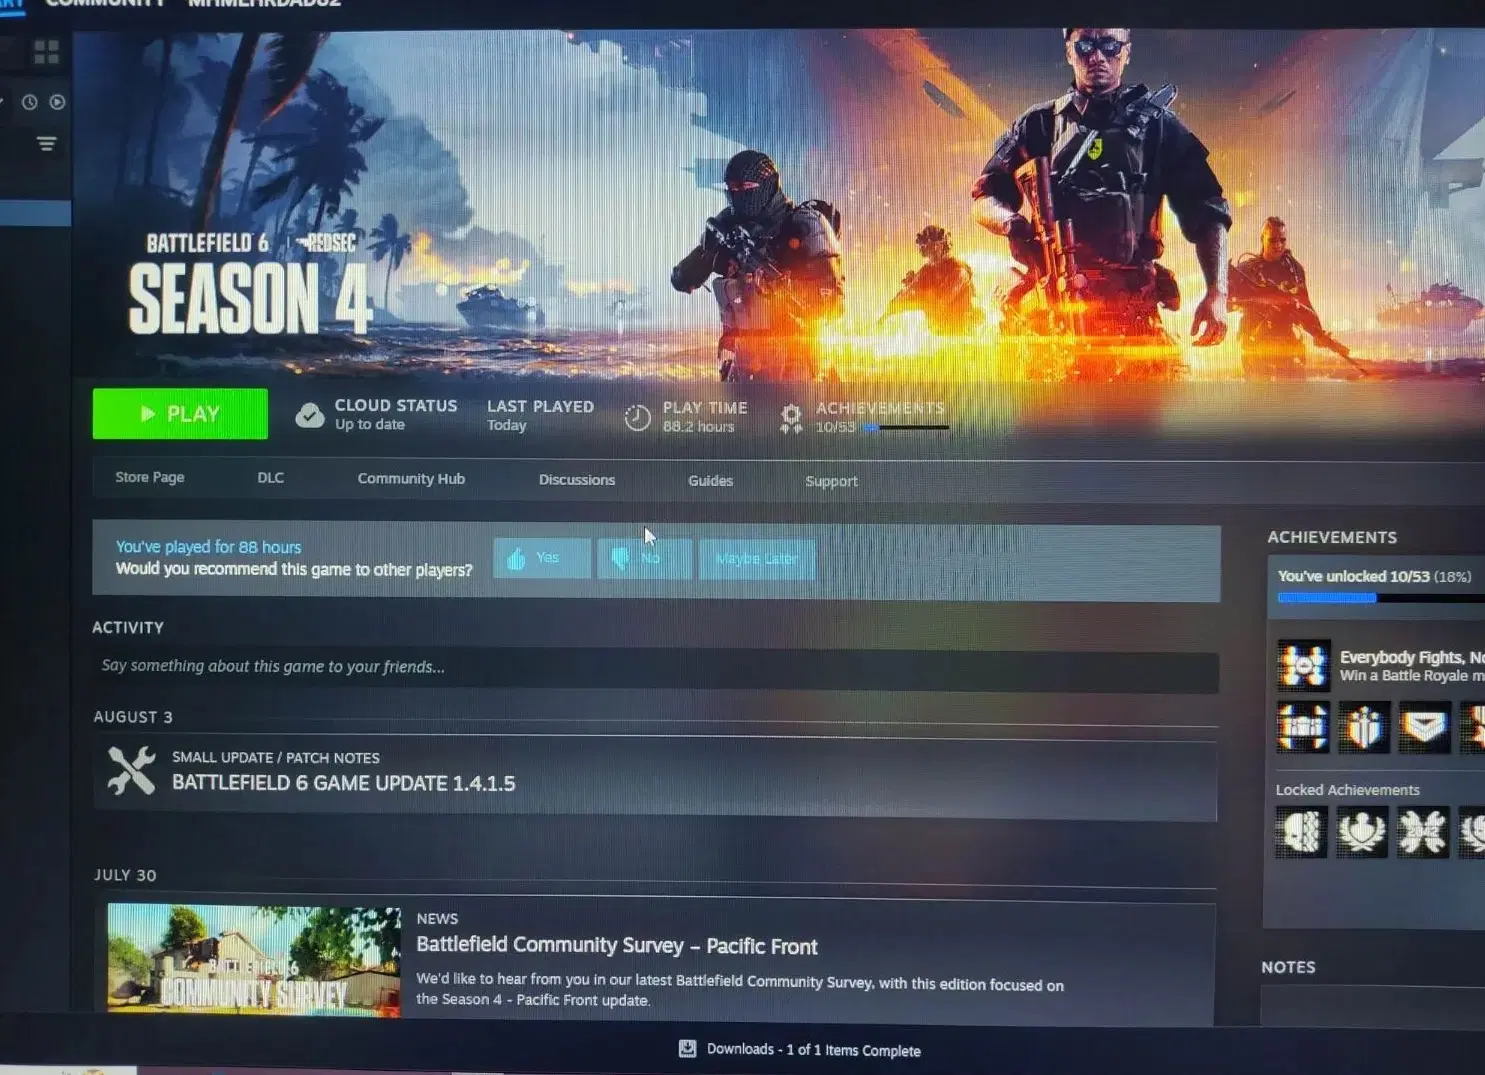1485x1075 pixels.
Task: Open the DLC tab
Action: [x=271, y=478]
